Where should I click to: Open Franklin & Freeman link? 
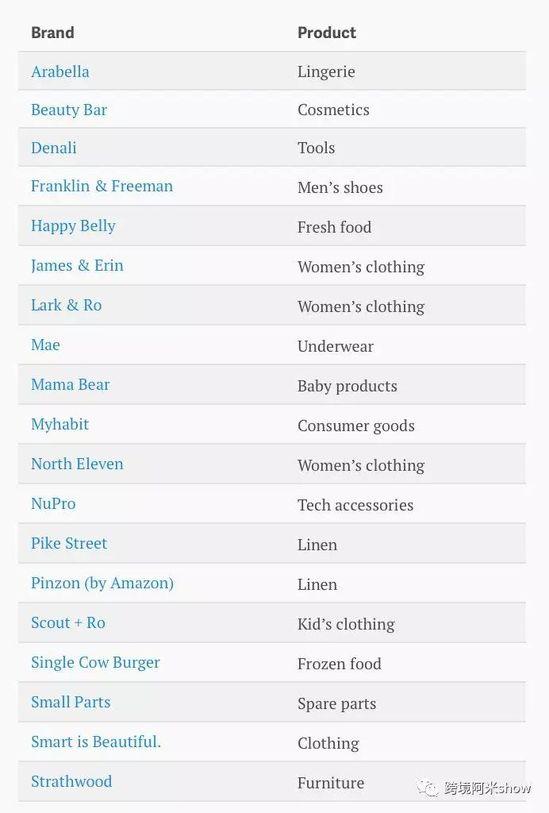coord(102,186)
